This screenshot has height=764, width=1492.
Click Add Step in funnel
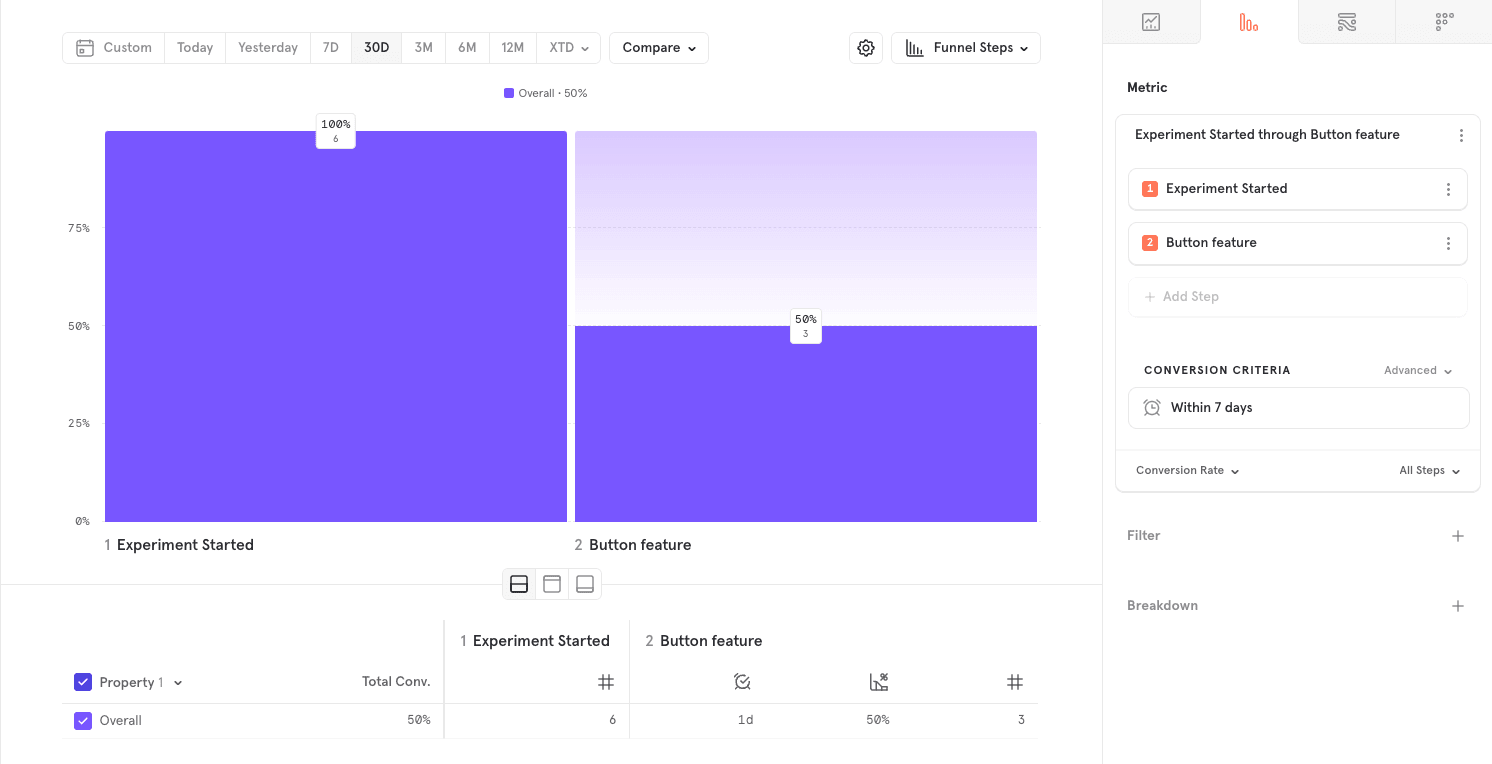click(1190, 297)
